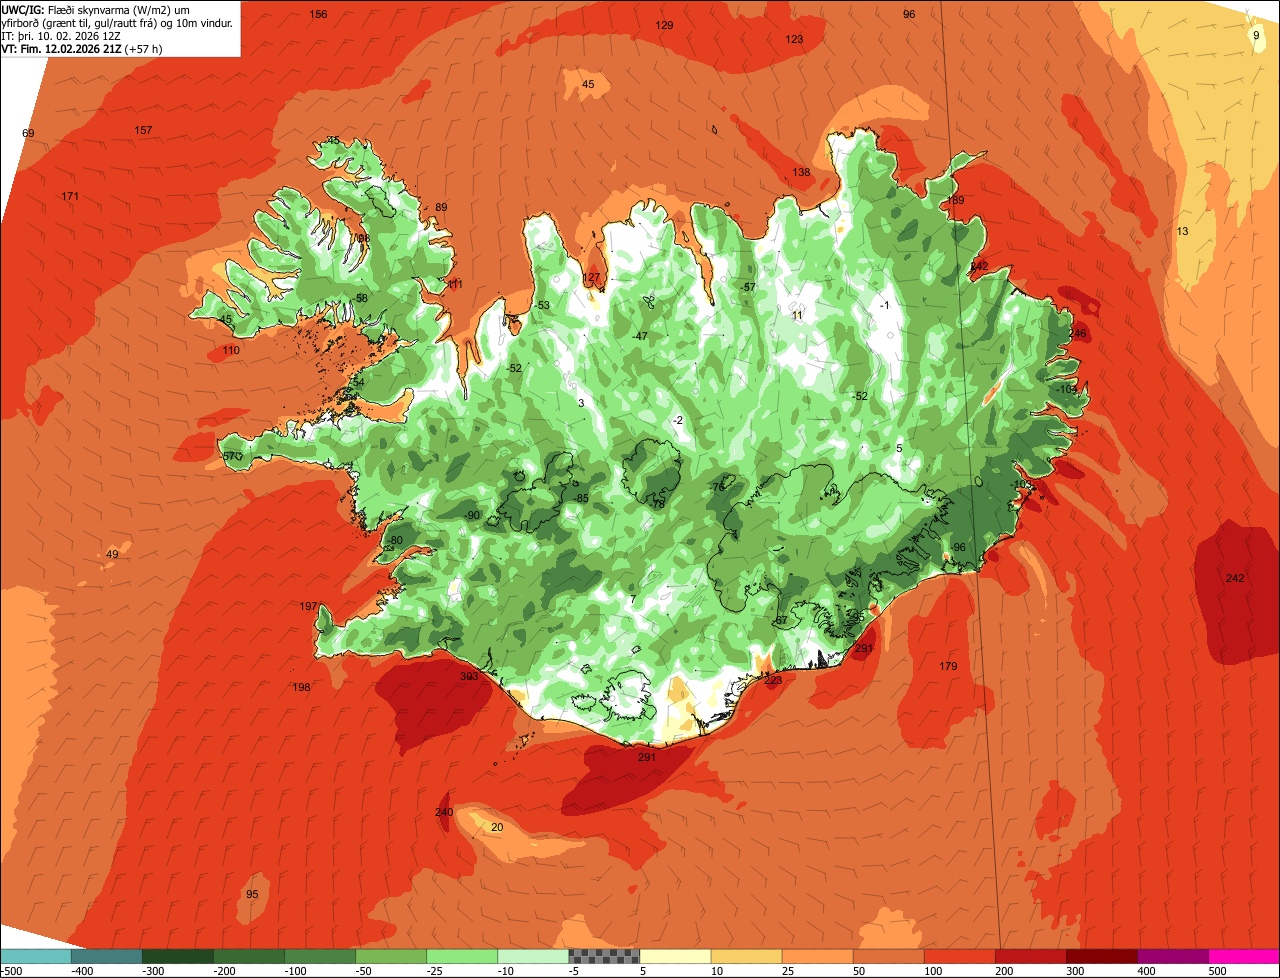Click the 'VT: Fim. 12.02.2026 21Z (+57 h)' line

(x=81, y=48)
